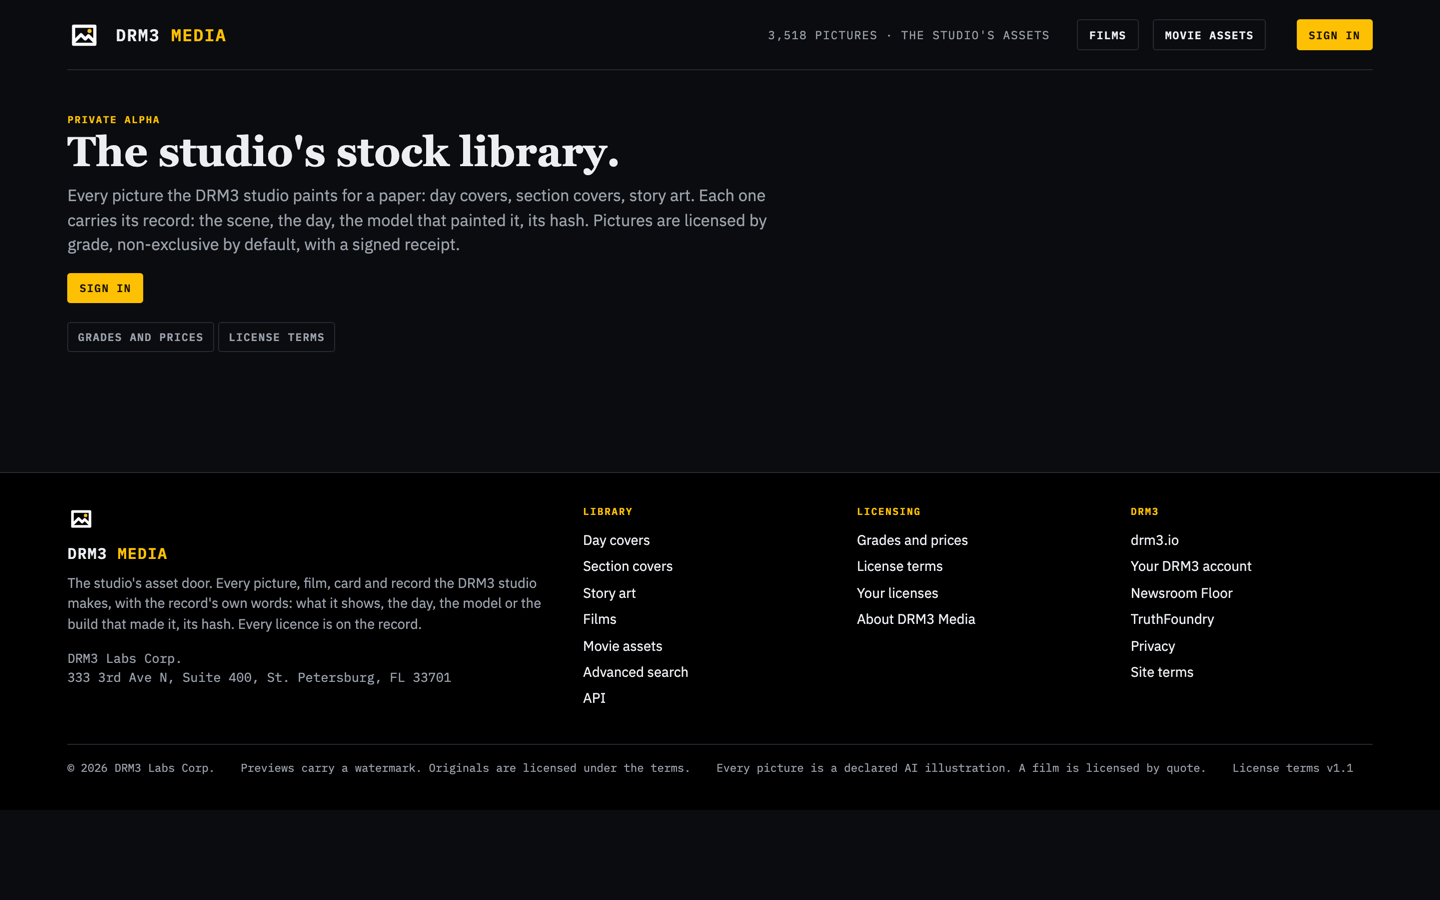Click the footer picture logo icon

pos(81,518)
